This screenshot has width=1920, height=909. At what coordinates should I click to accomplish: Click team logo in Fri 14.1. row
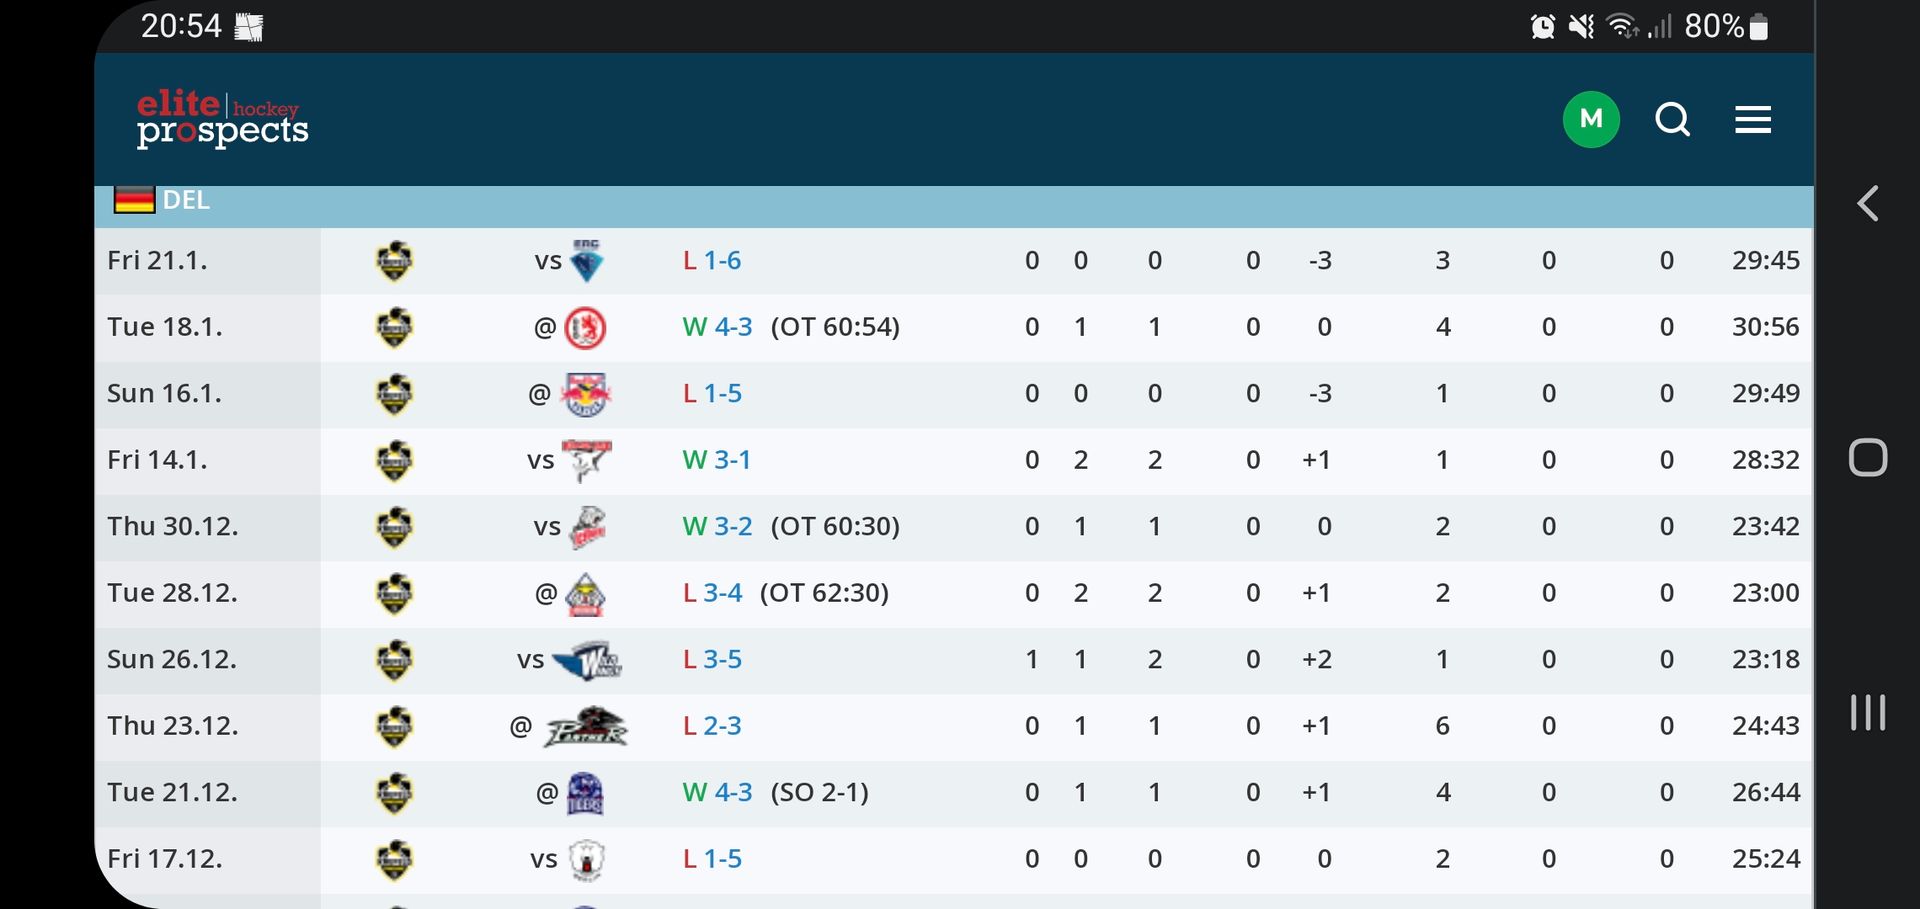(394, 460)
